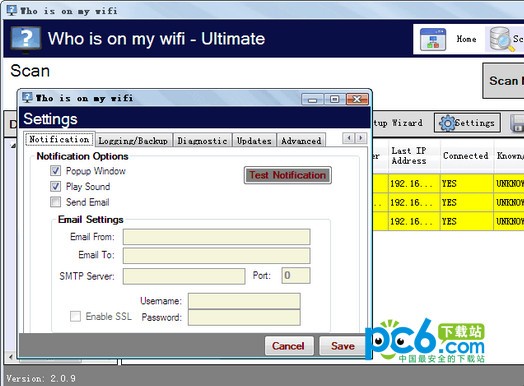Viewport: 524px width, 386px height.
Task: Click the Last IP Address column header
Action: 414,156
